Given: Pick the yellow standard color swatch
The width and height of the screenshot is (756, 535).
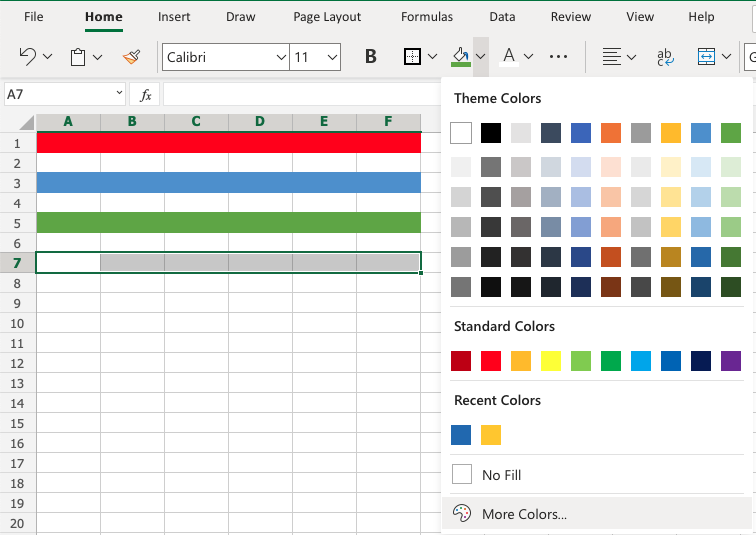Looking at the screenshot, I should click(x=550, y=361).
